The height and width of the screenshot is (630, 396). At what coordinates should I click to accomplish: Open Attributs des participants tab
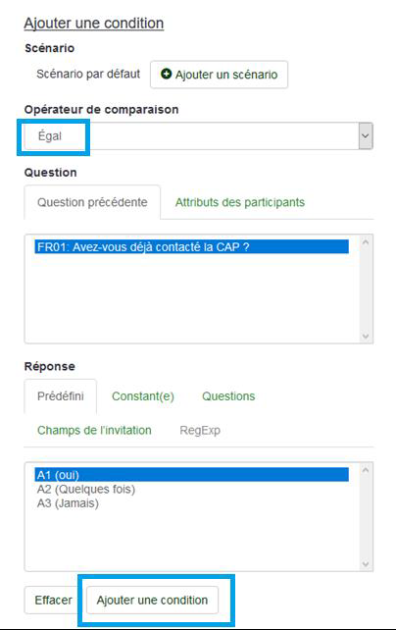point(240,202)
